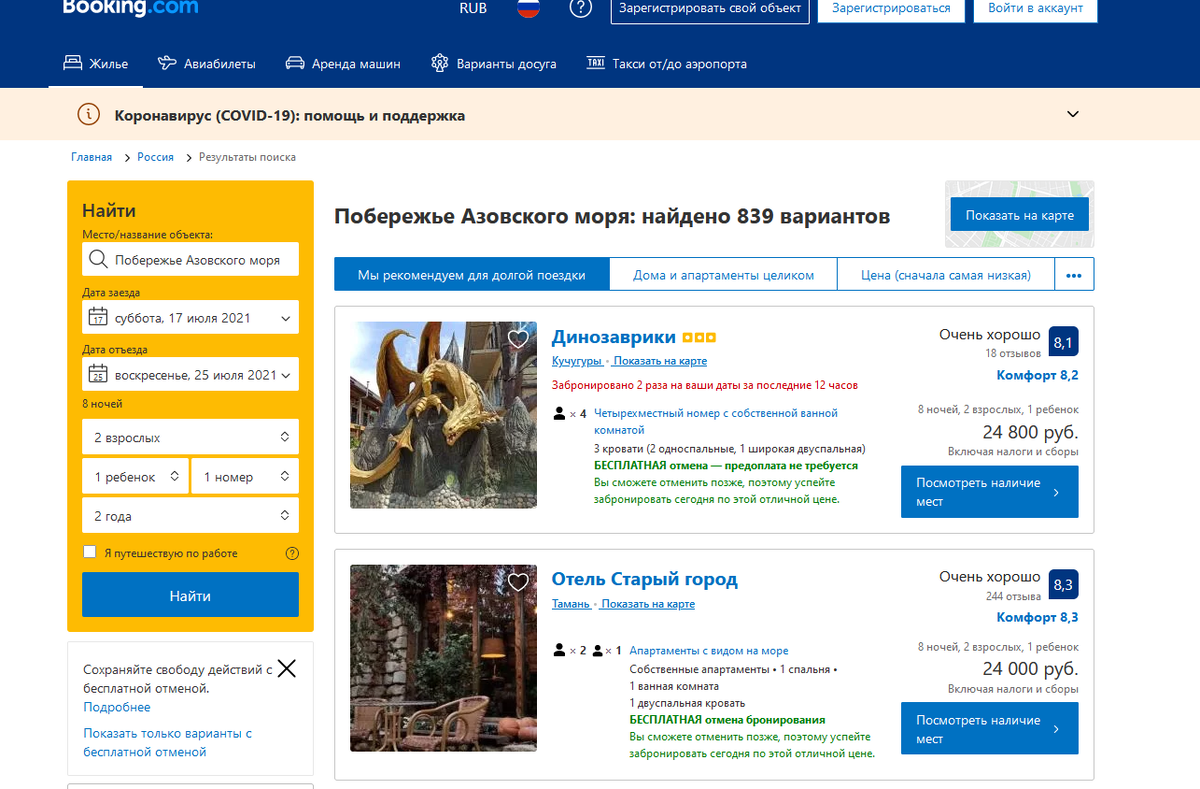Screen dimensions: 1200x789
Task: Open Апартаменты с видом на море link
Action: point(708,651)
